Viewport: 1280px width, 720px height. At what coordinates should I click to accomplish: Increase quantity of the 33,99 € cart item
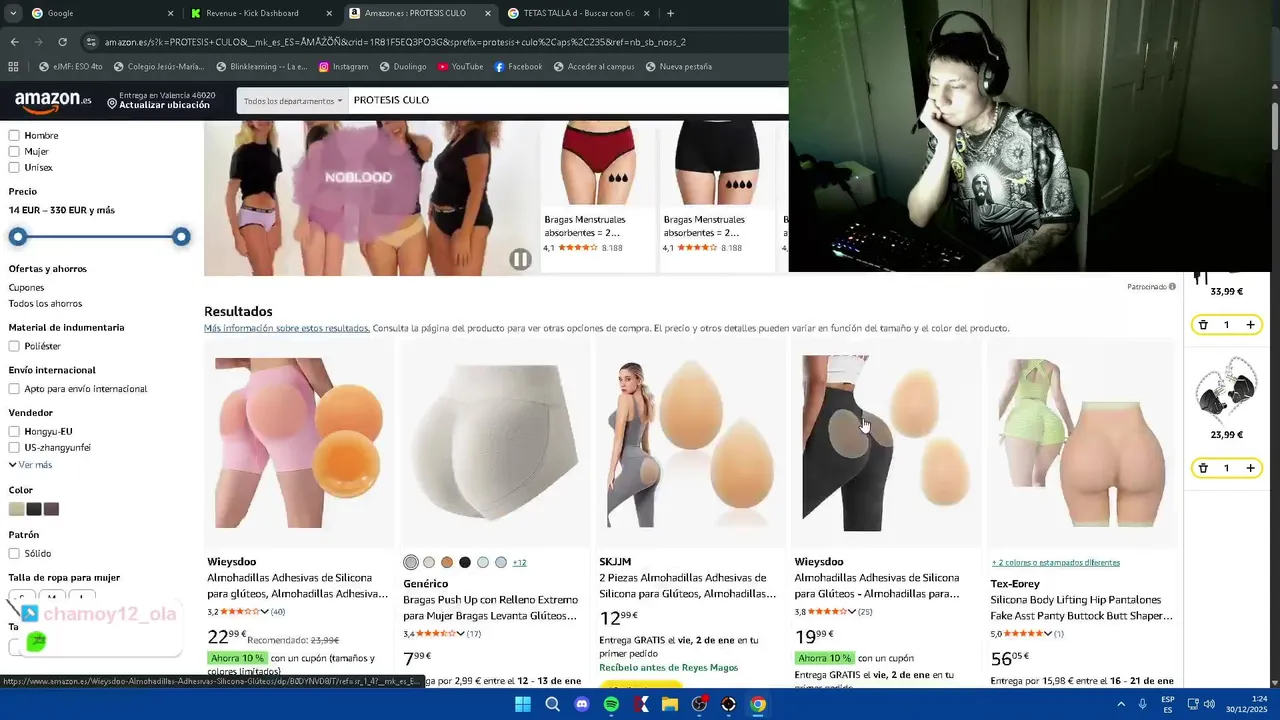pyautogui.click(x=1250, y=325)
